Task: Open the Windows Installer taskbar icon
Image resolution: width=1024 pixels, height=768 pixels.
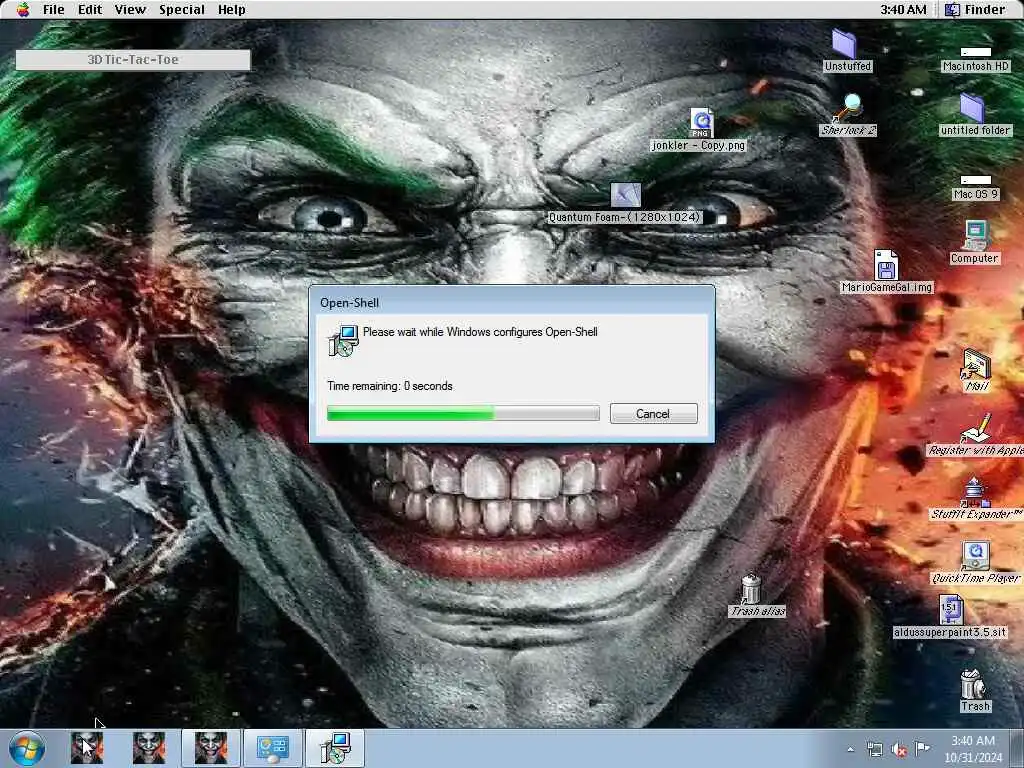Action: tap(335, 748)
